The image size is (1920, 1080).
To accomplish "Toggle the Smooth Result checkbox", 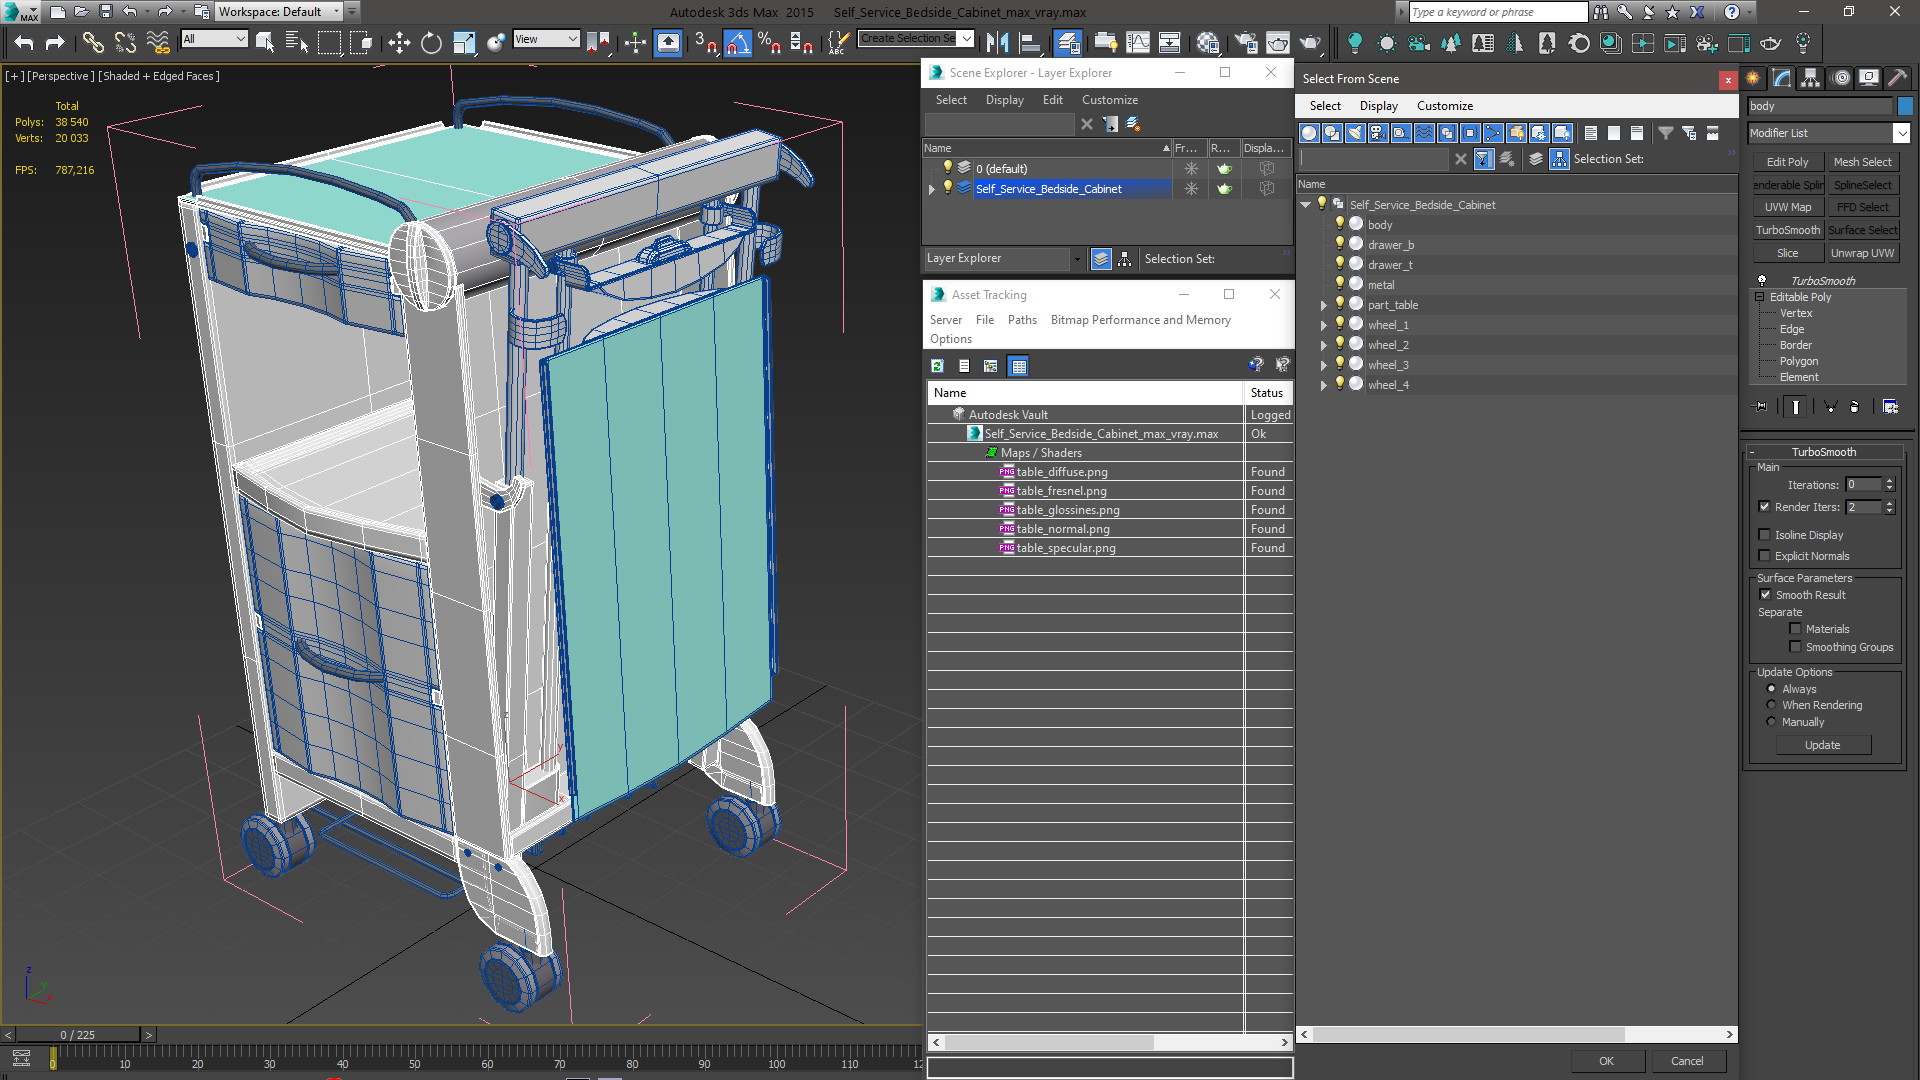I will [1765, 595].
